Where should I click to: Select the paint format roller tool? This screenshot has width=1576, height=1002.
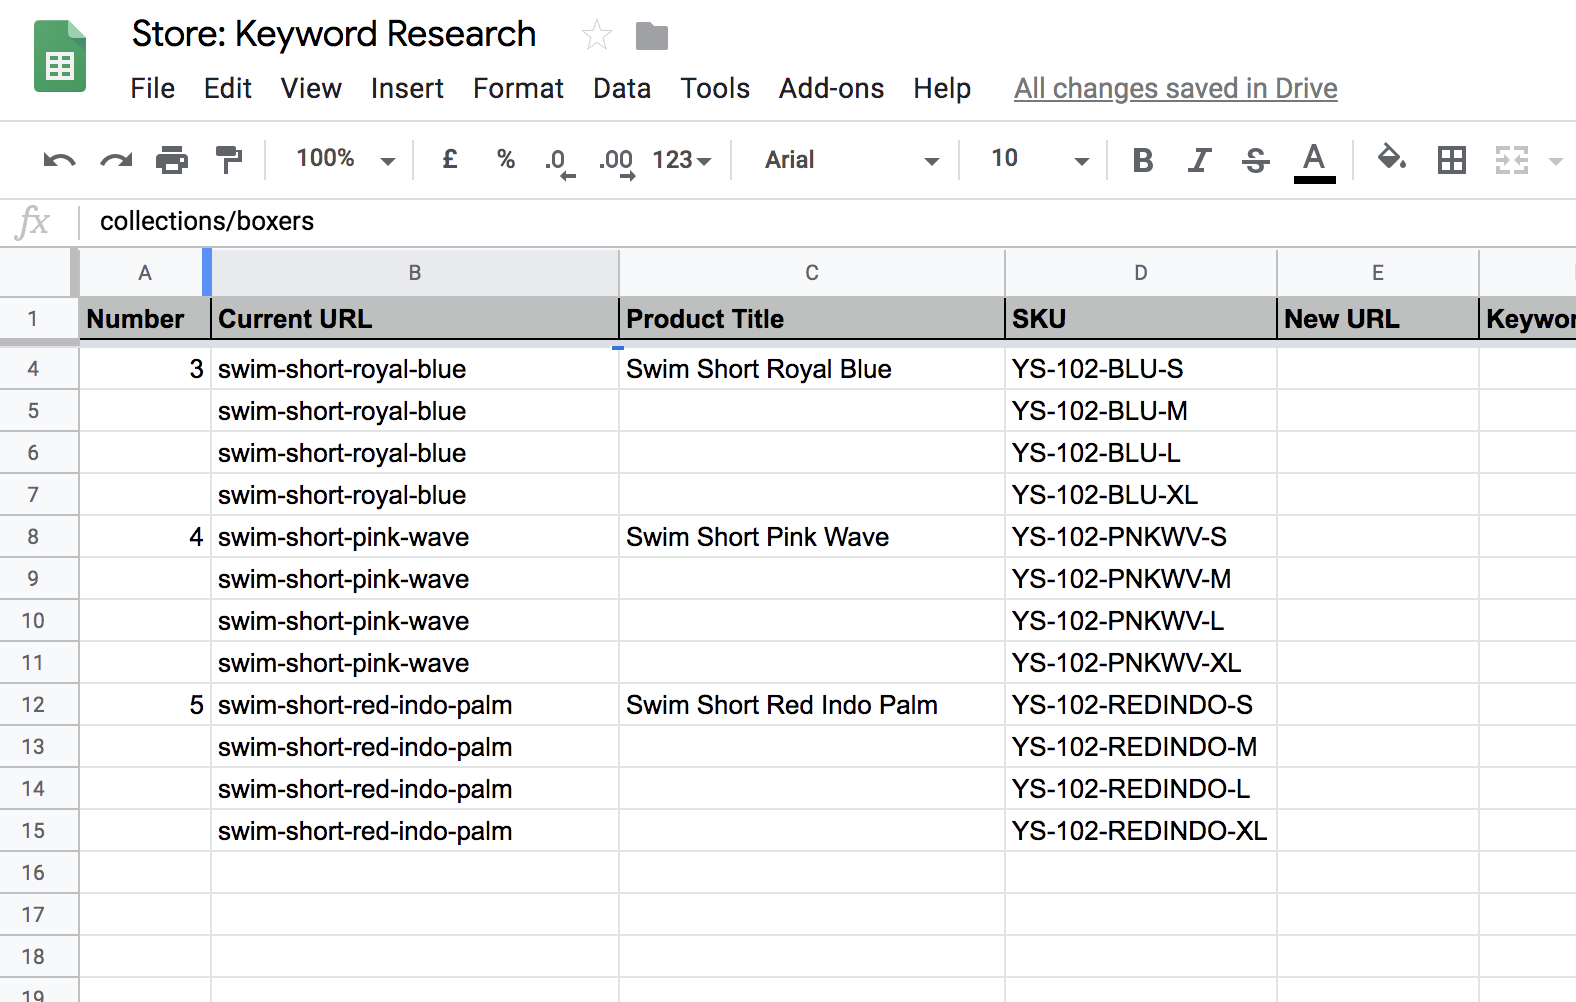(229, 160)
